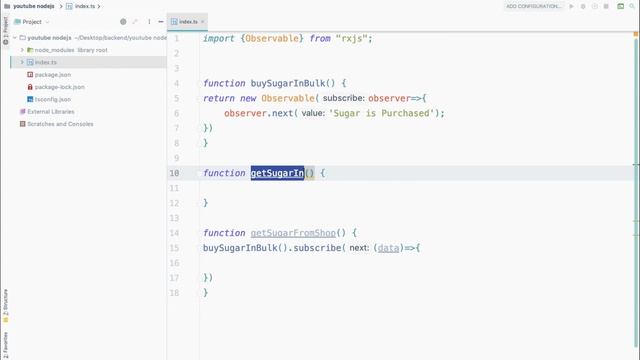Click buySugarInBulk function name on line 4
The image size is (640, 360).
(x=288, y=83)
